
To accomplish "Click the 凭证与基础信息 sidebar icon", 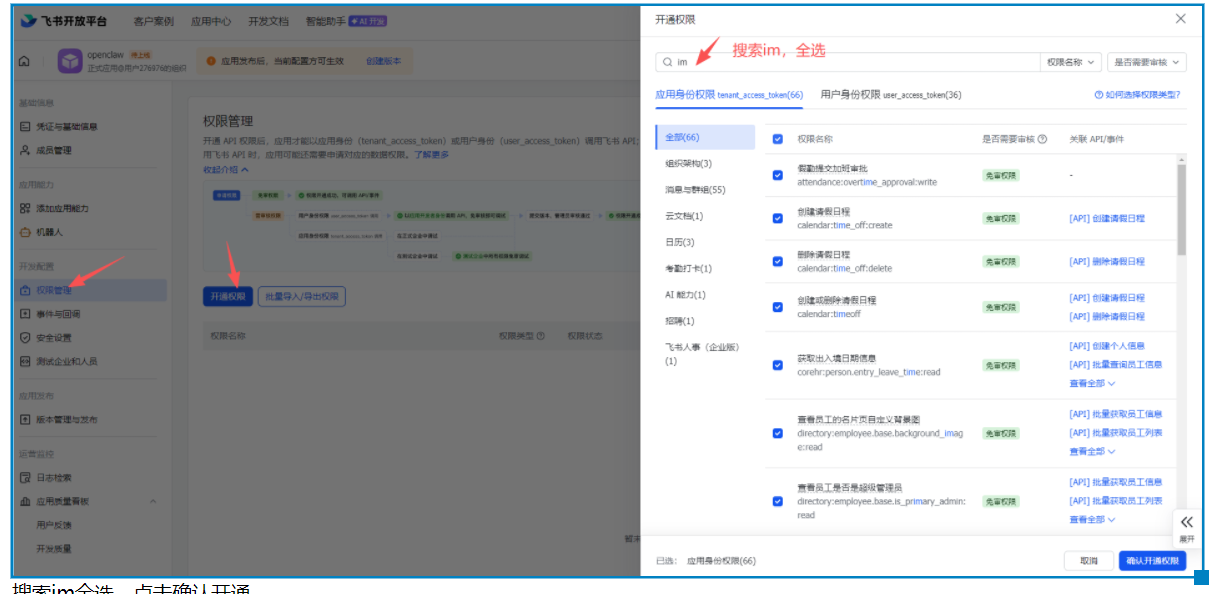I will tap(26, 127).
